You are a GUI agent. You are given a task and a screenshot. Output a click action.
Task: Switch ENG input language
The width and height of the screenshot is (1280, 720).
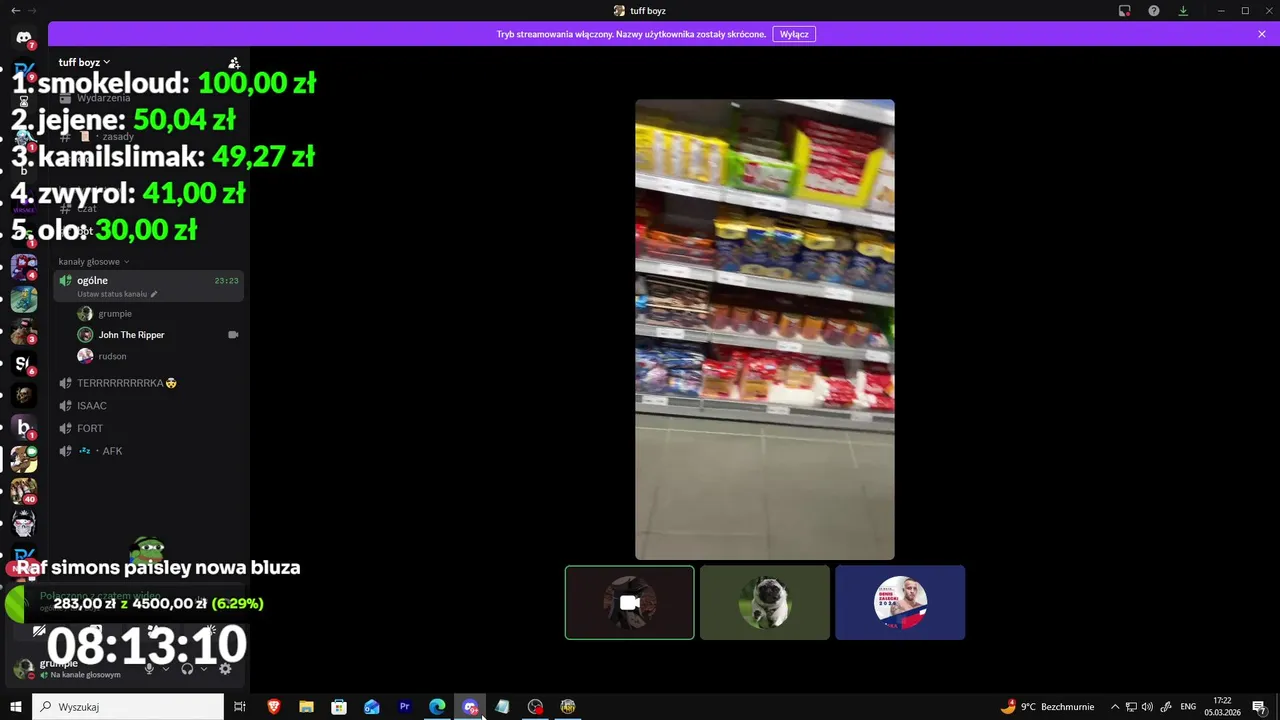pos(1188,707)
